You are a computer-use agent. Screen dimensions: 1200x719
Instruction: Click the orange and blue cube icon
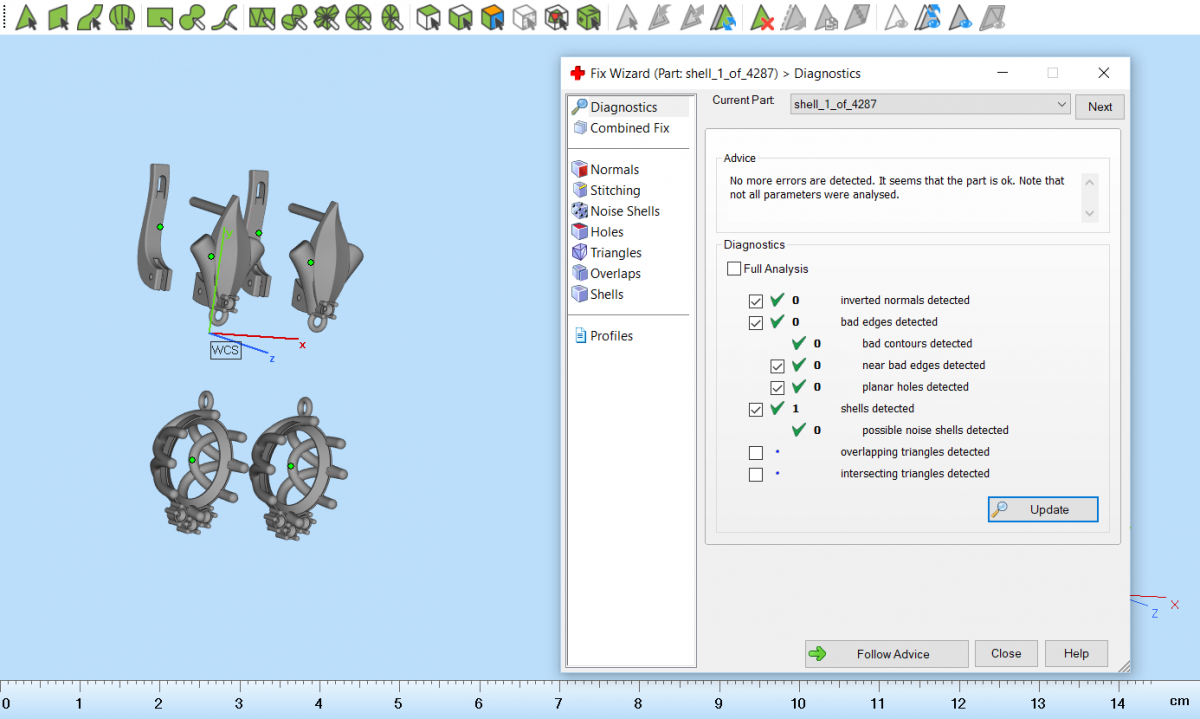[491, 17]
